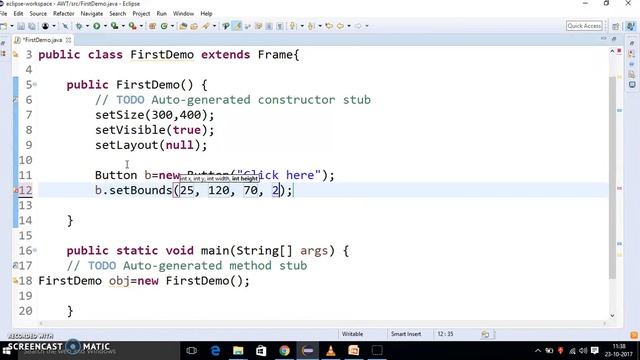Click the Search flashlight toolbar icon
The height and width of the screenshot is (360, 640).
206,26
